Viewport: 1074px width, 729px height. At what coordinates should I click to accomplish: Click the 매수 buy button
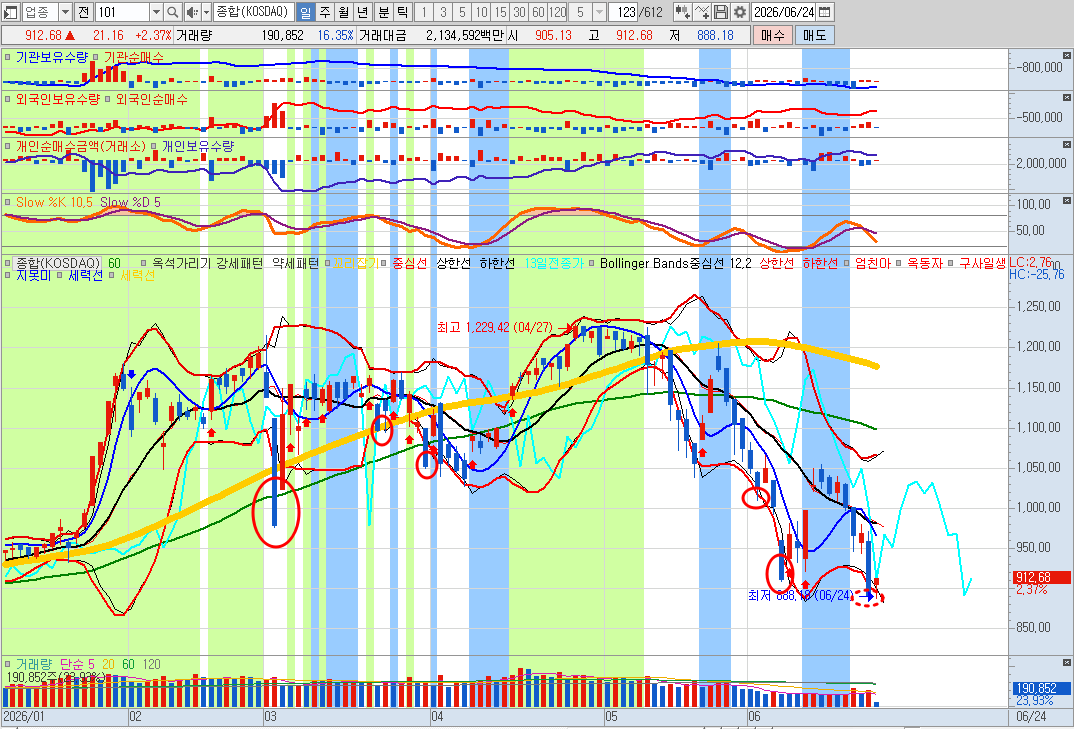coord(773,35)
